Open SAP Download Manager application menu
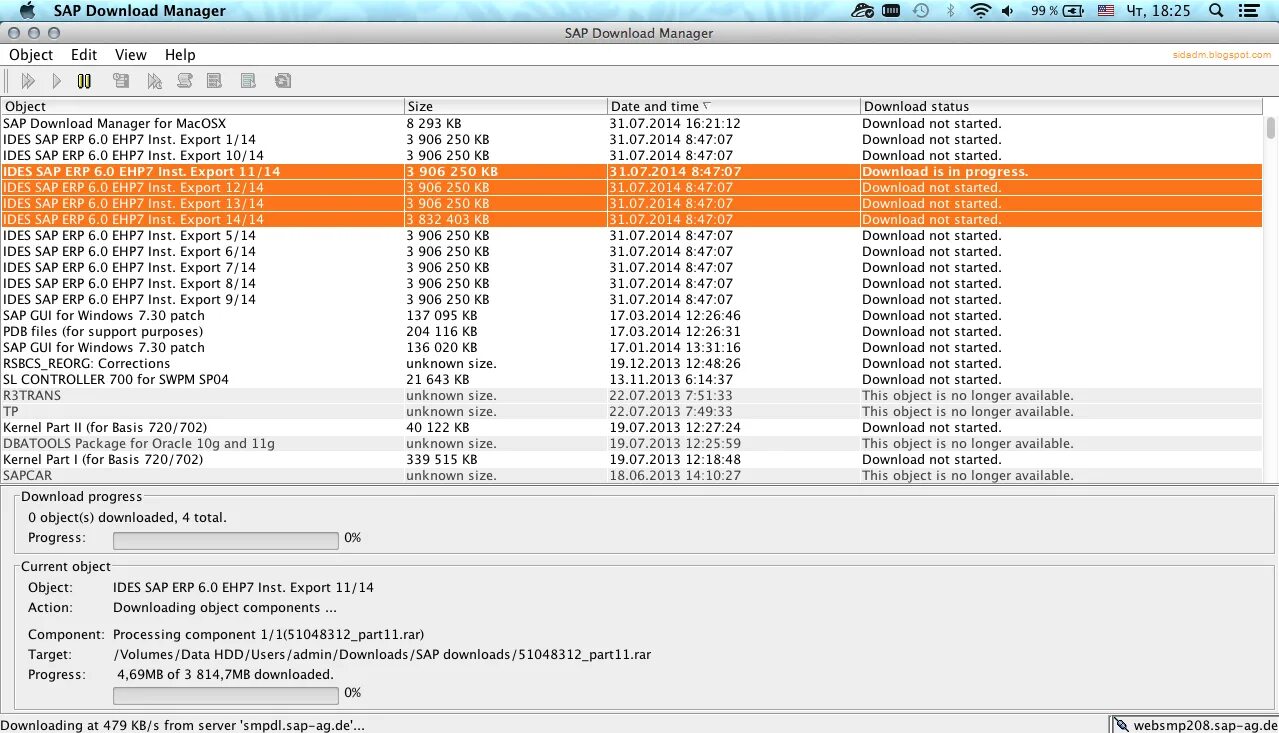 pyautogui.click(x=139, y=11)
